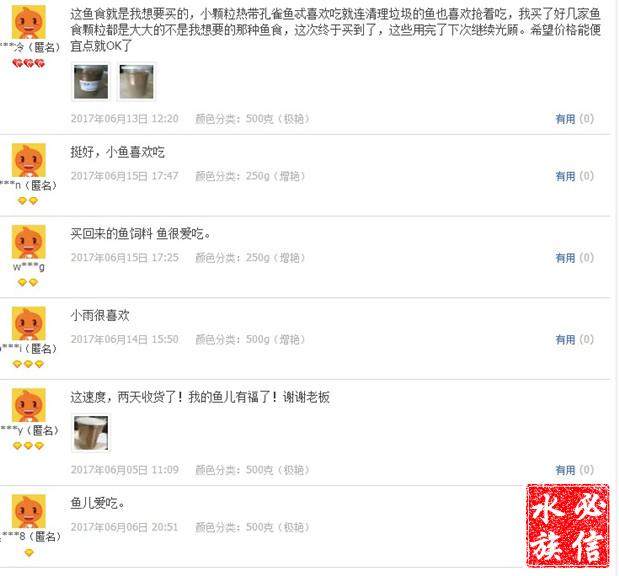Image resolution: width=619 pixels, height=576 pixels.
Task: Click red heart rating icons under first reviewer
Action: [x=28, y=63]
